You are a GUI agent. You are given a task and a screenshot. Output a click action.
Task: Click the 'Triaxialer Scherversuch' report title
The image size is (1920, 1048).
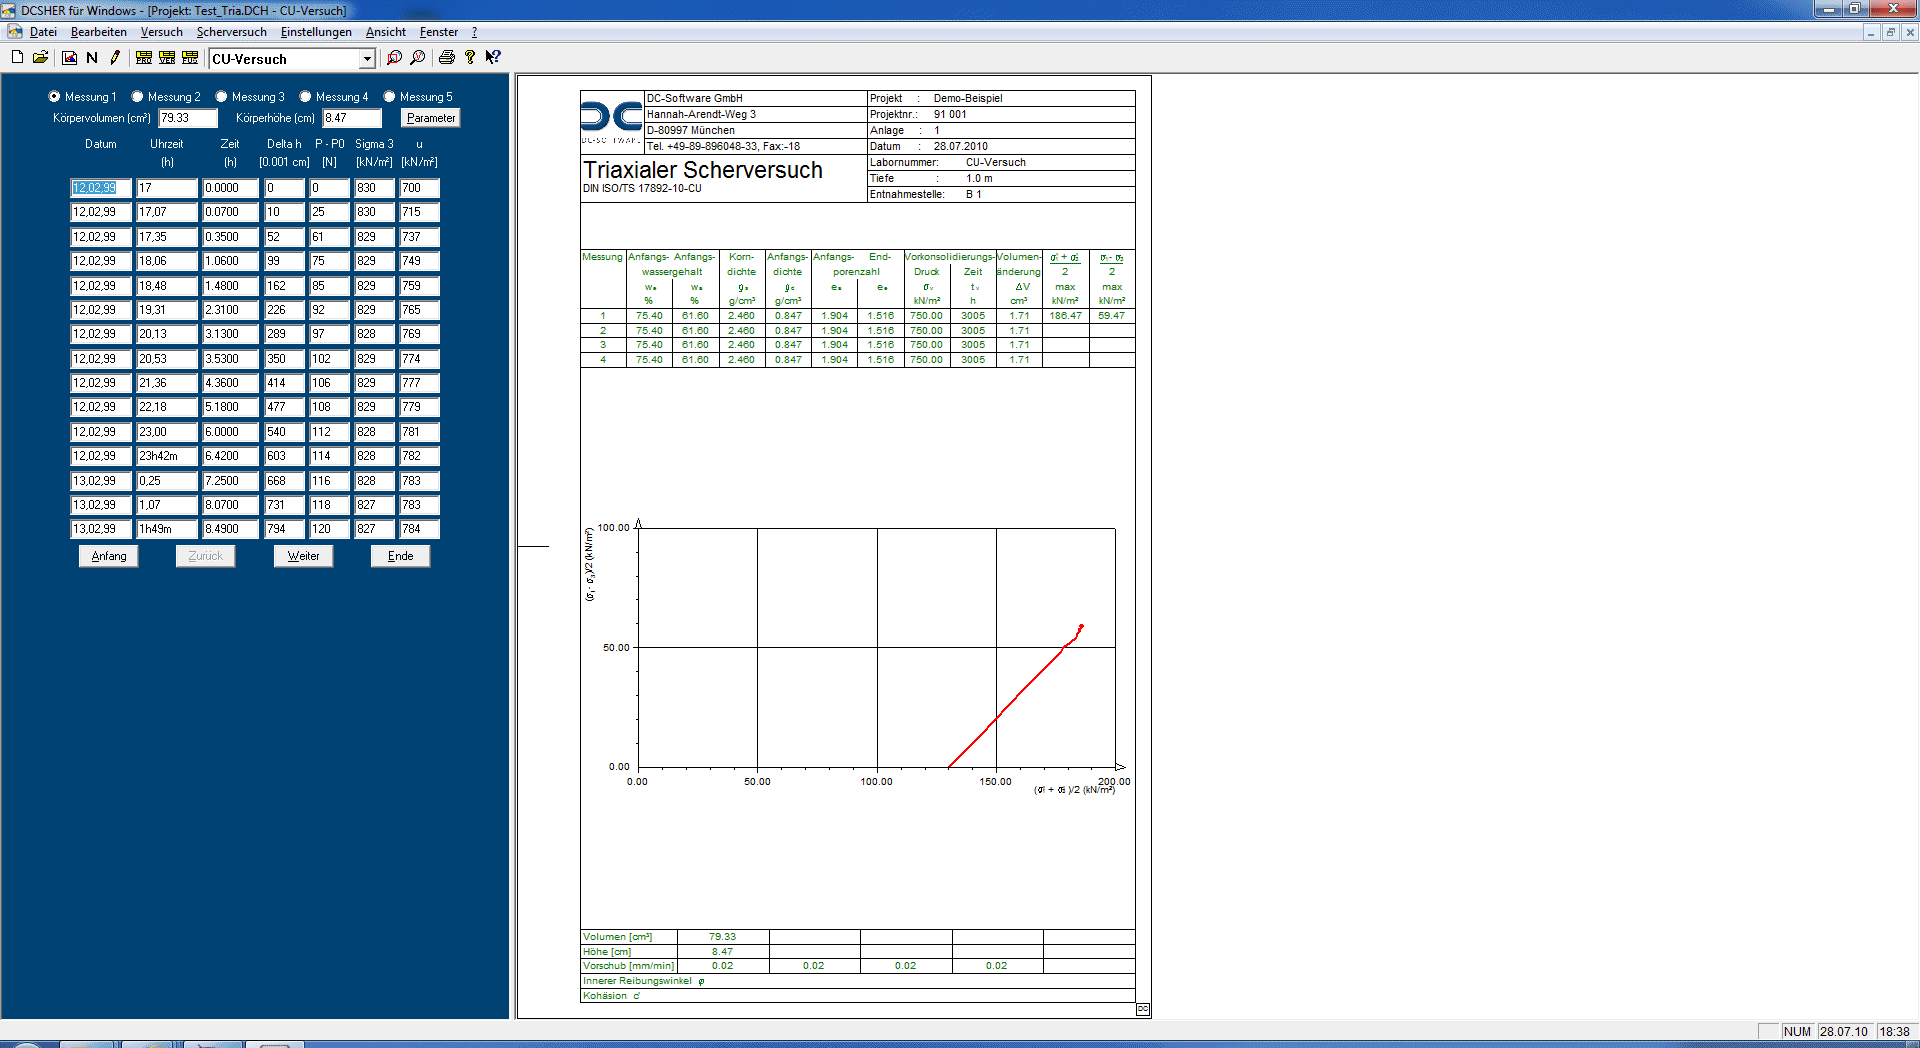(x=703, y=170)
